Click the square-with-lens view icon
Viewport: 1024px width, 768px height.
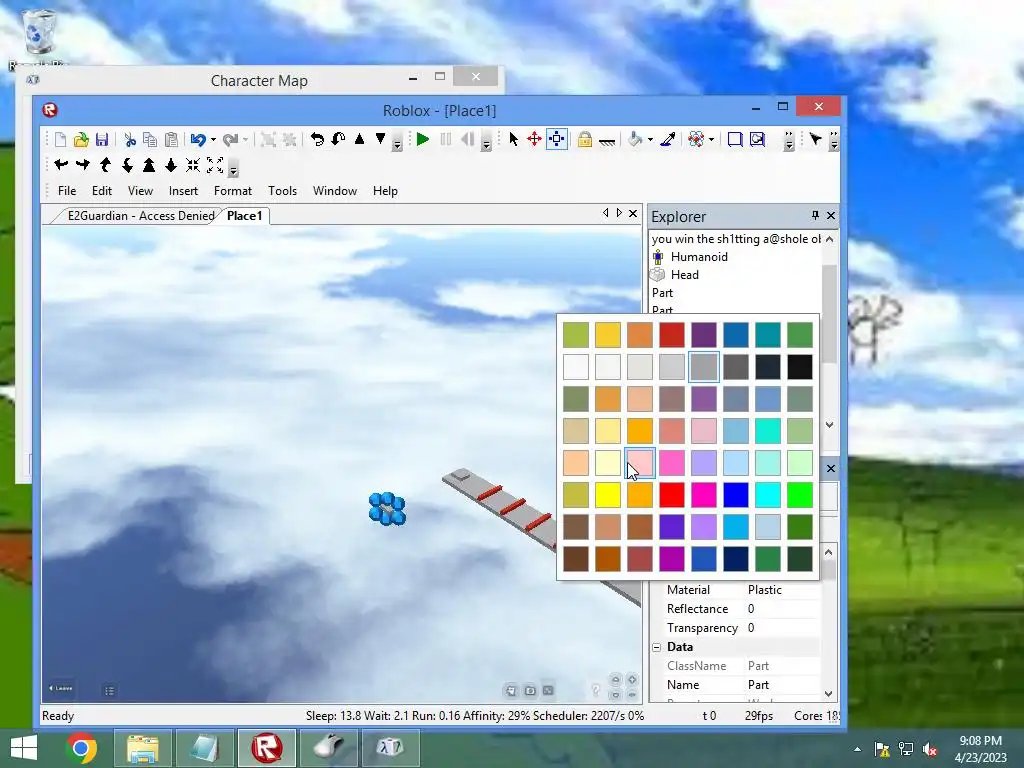[x=758, y=139]
